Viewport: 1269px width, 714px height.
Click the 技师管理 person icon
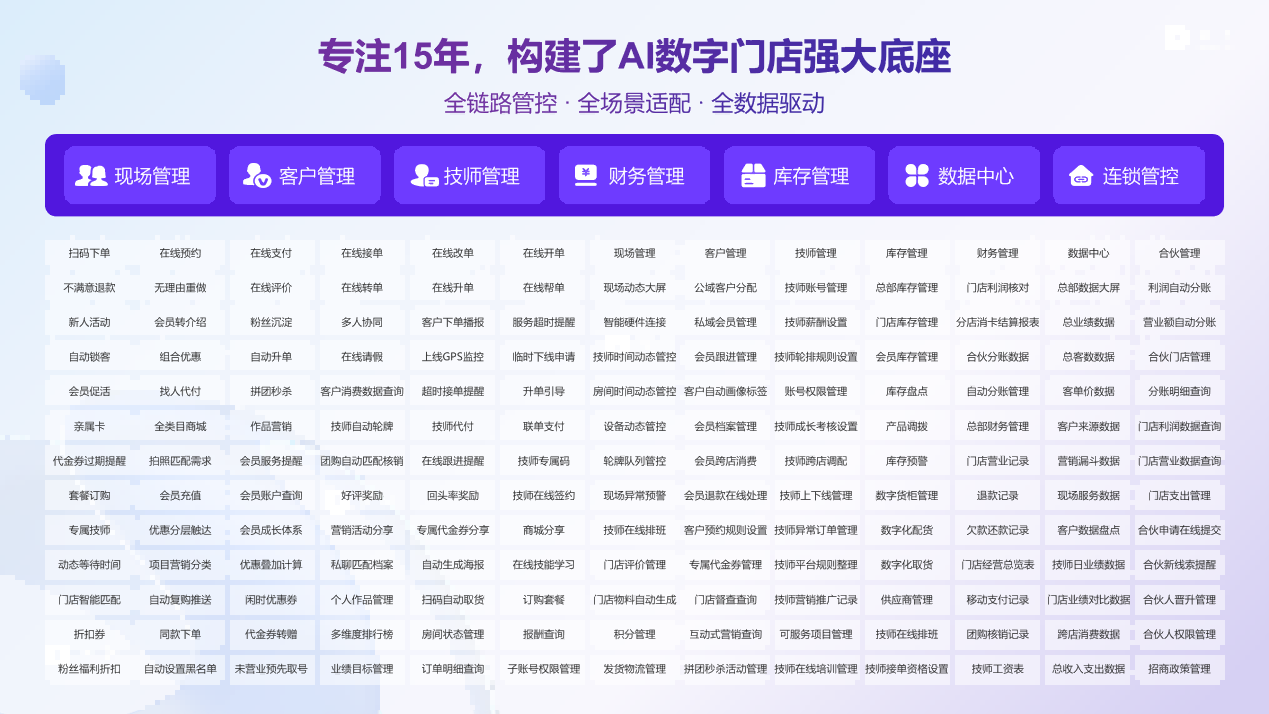tap(422, 176)
